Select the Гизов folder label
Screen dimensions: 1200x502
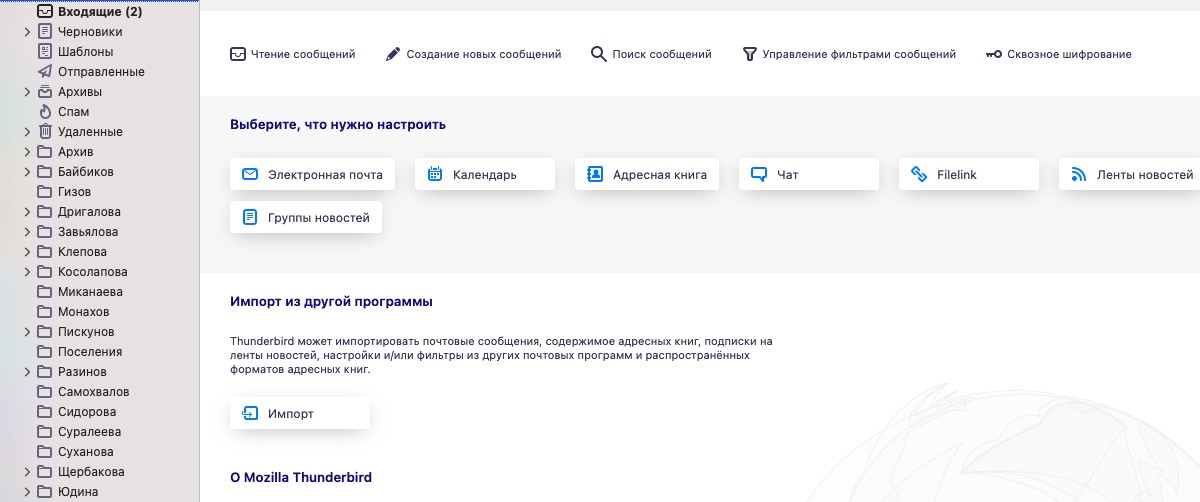coord(74,192)
